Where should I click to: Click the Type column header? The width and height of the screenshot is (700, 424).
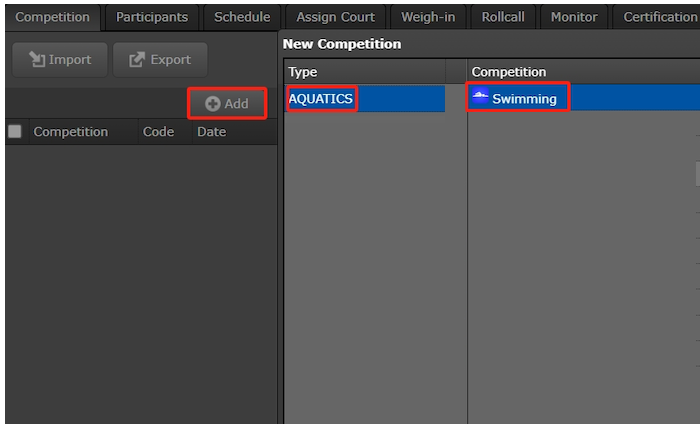click(x=303, y=72)
